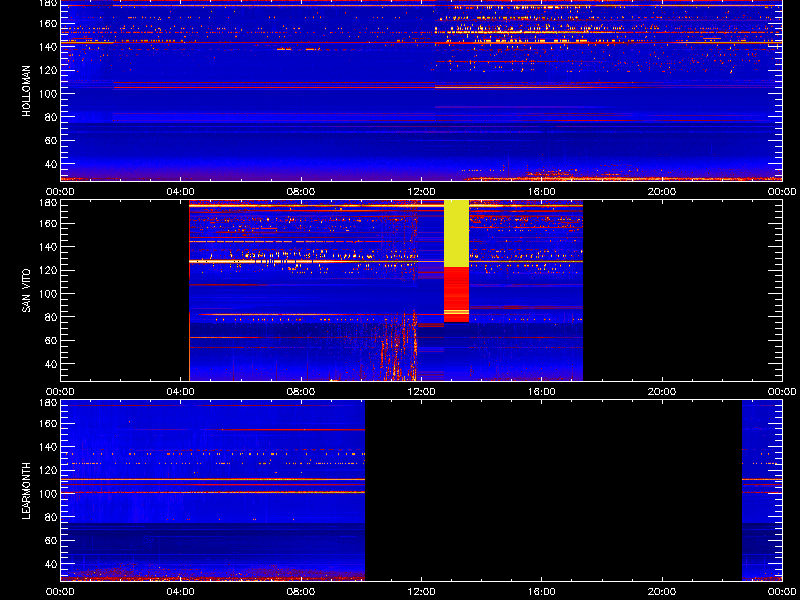The image size is (800, 600).
Task: Select the 12:00 tick label under Holloman plot
Action: click(421, 192)
